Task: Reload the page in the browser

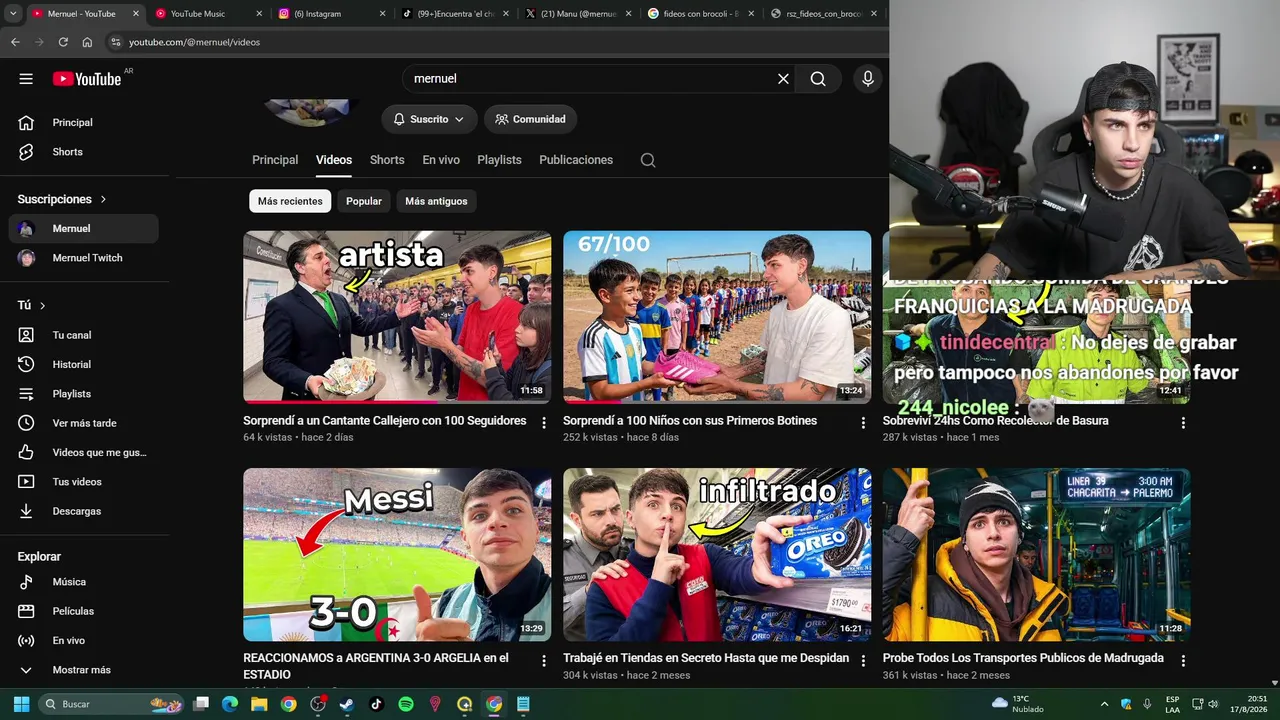Action: (63, 42)
